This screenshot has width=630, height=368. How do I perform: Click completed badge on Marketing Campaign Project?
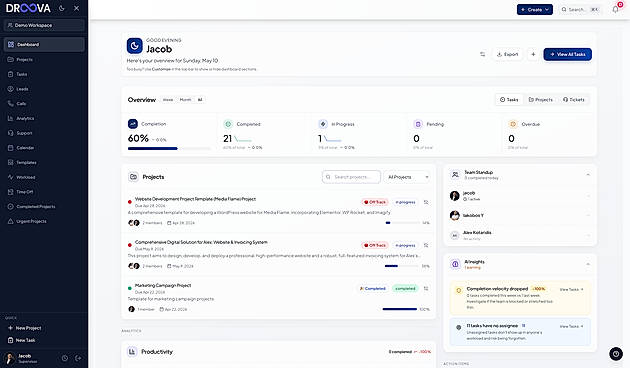click(x=405, y=288)
